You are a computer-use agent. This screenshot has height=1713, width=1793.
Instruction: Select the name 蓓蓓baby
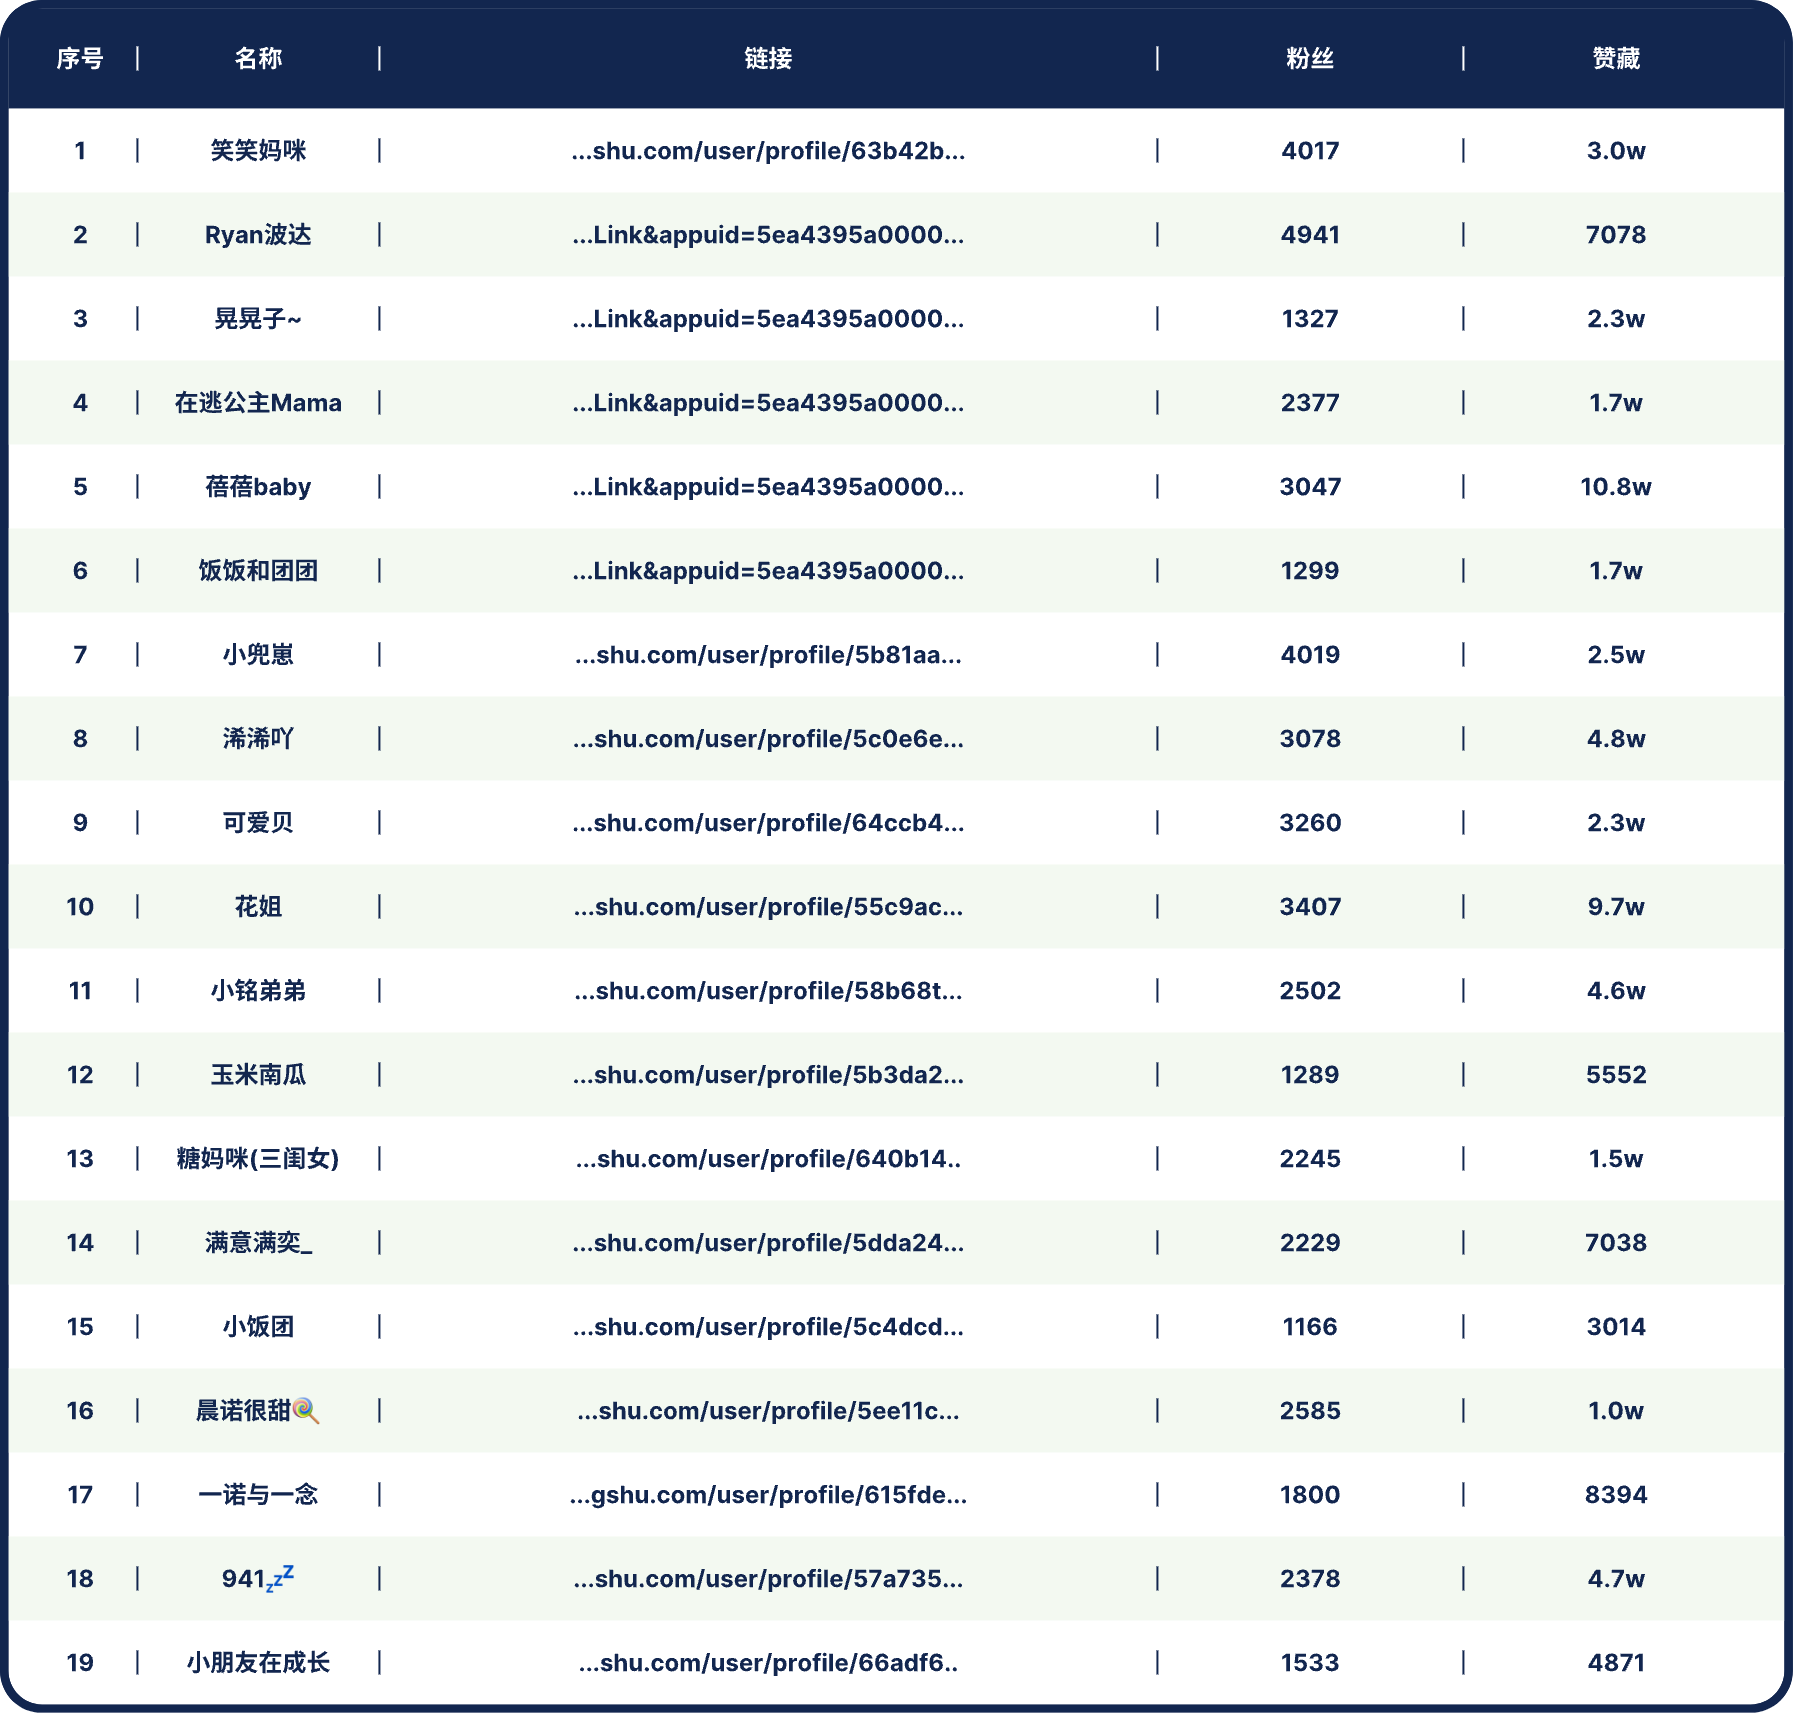tap(258, 487)
